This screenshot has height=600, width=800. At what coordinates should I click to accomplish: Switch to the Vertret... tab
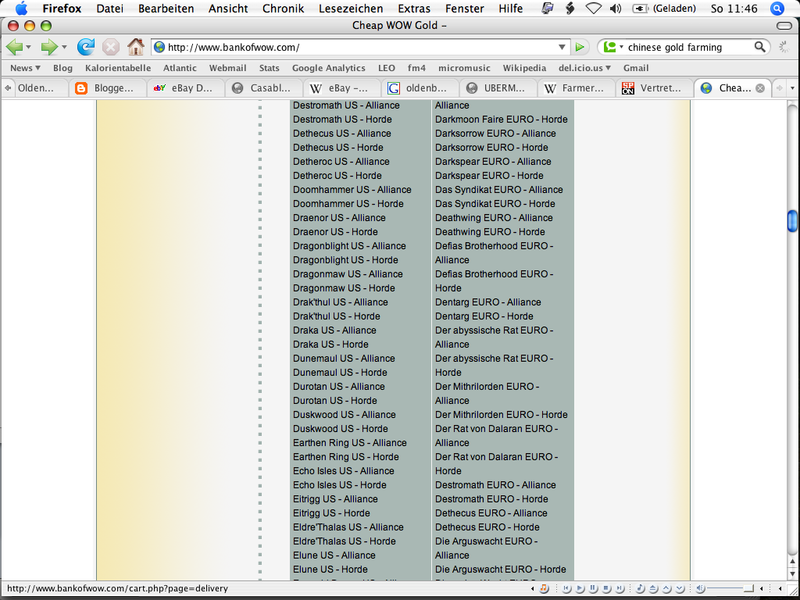[654, 88]
